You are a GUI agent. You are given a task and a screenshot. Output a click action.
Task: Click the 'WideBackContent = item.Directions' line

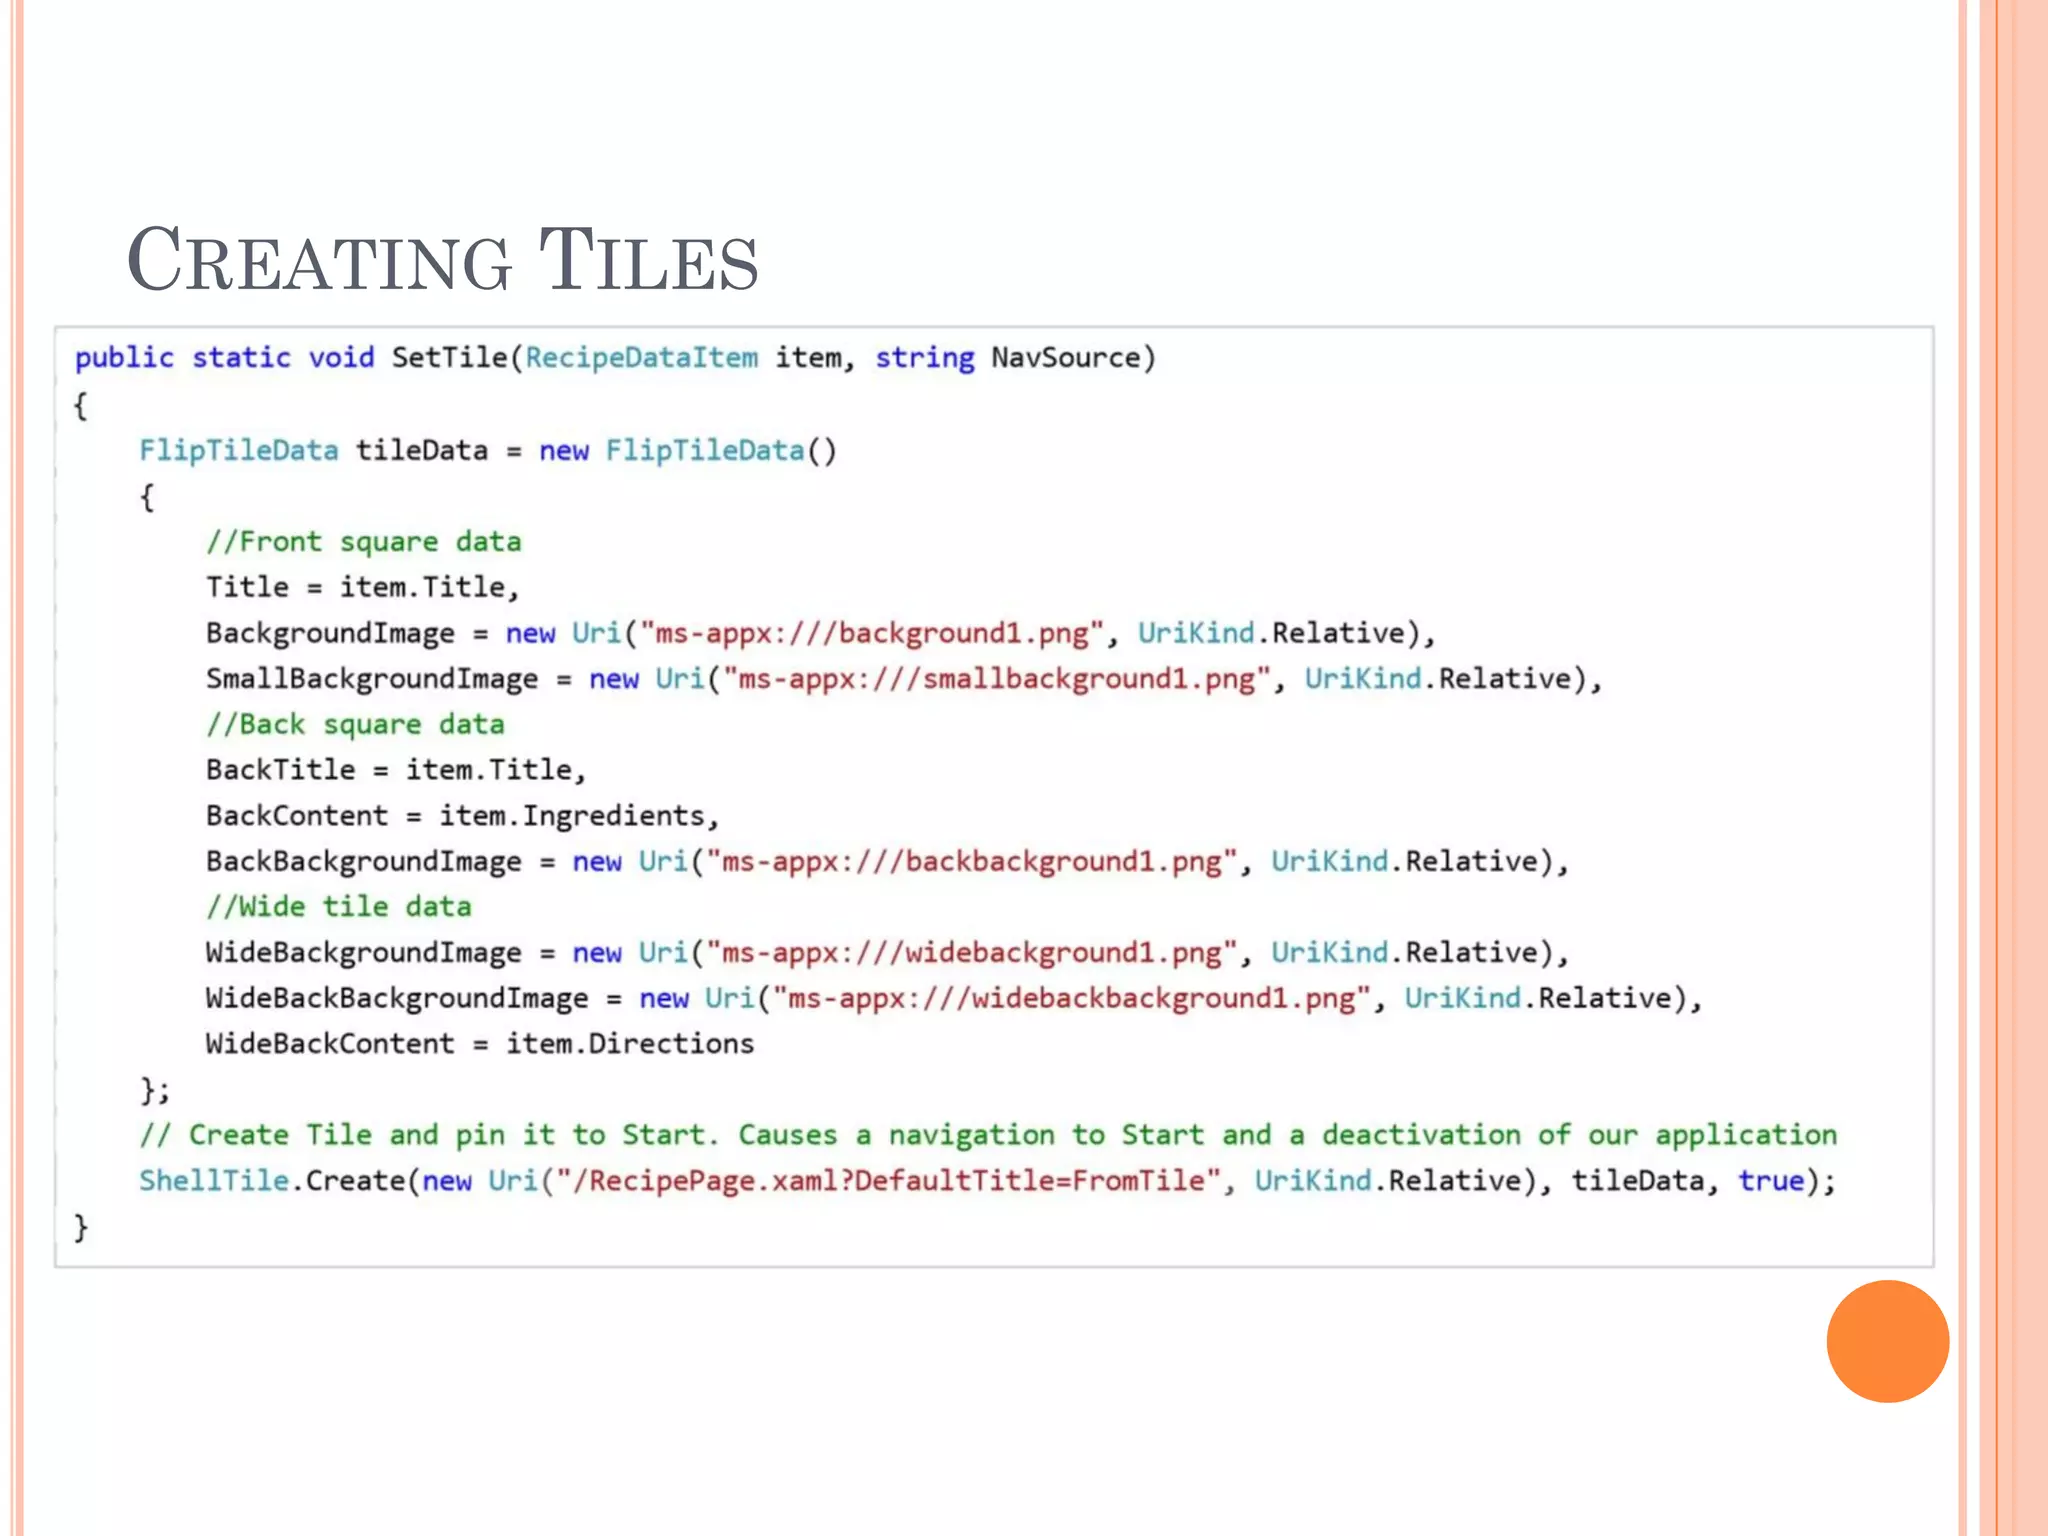pyautogui.click(x=480, y=1044)
